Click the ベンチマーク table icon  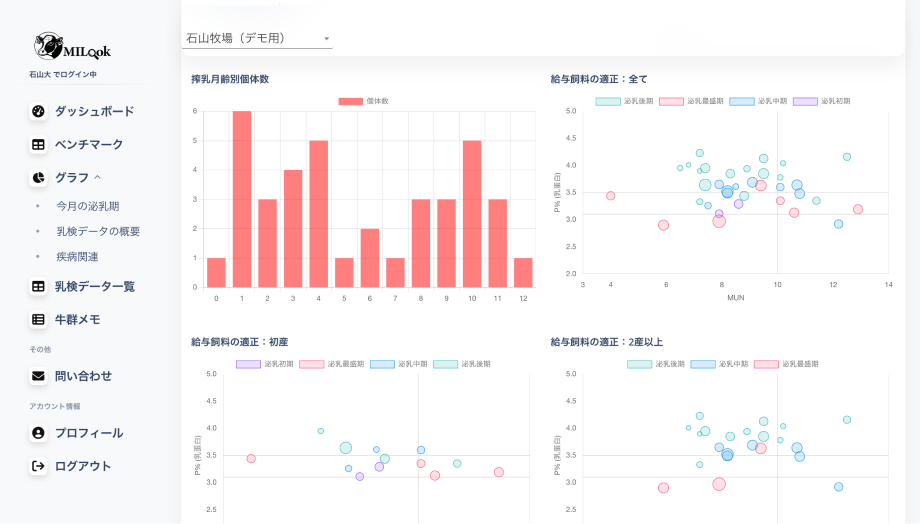click(38, 145)
